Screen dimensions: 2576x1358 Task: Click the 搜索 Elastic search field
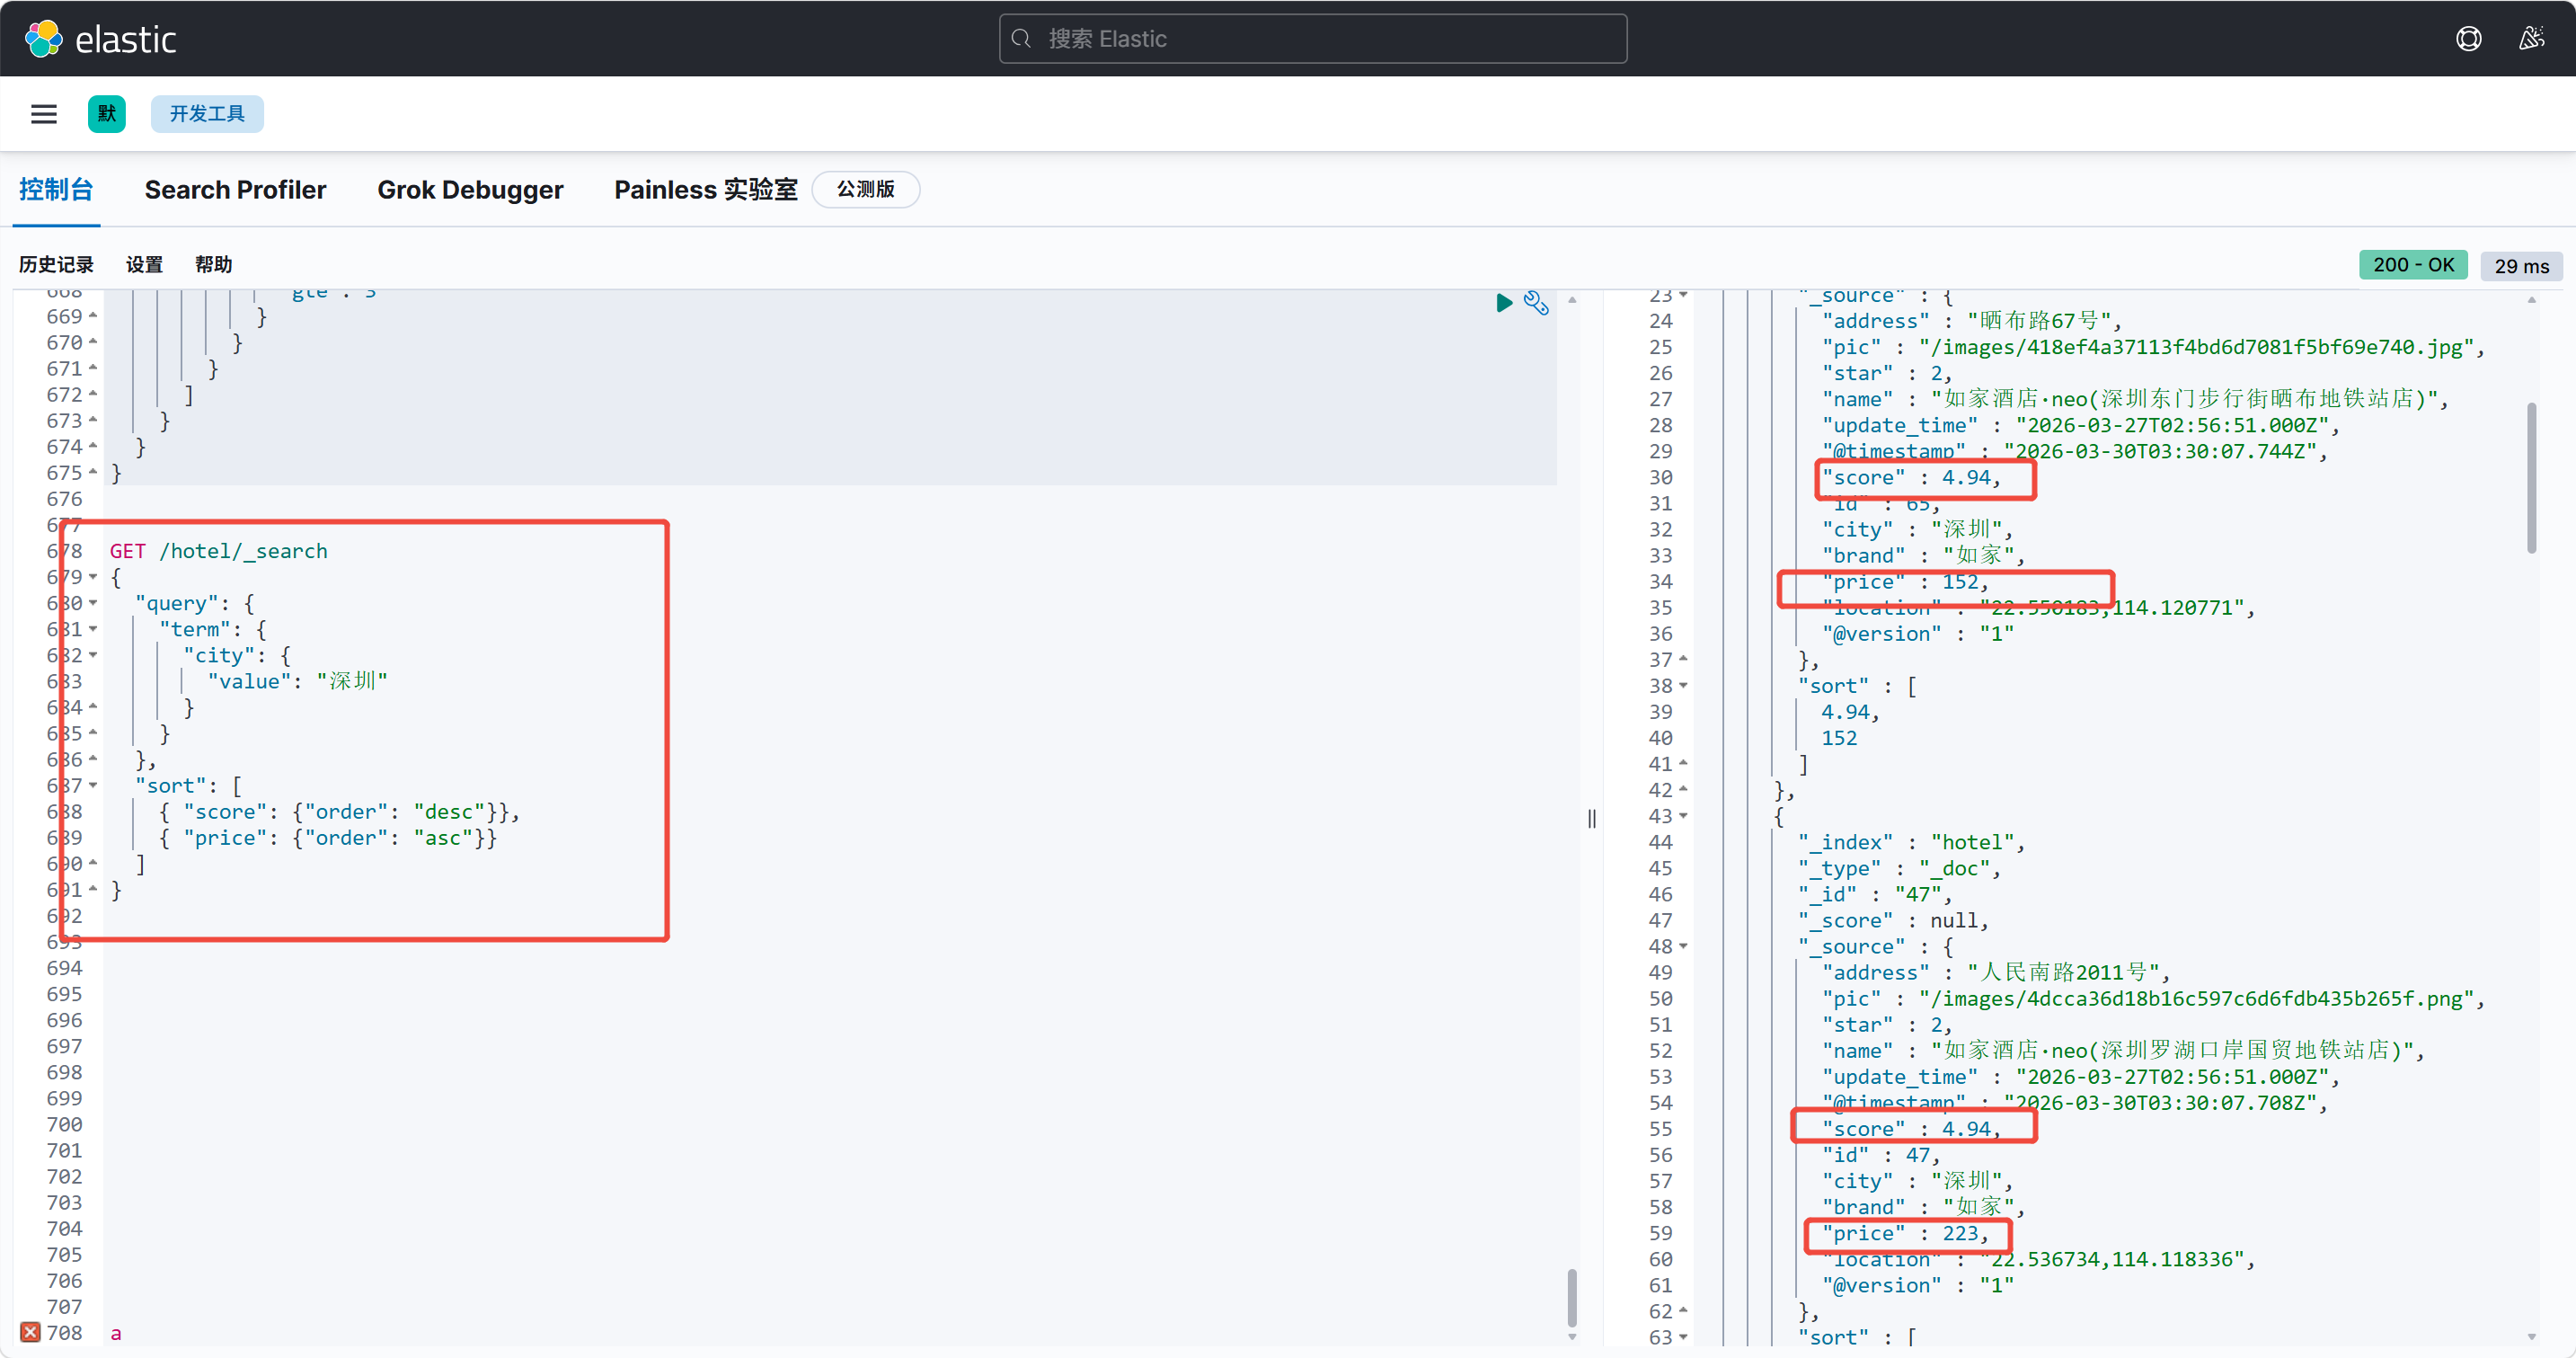[1312, 39]
